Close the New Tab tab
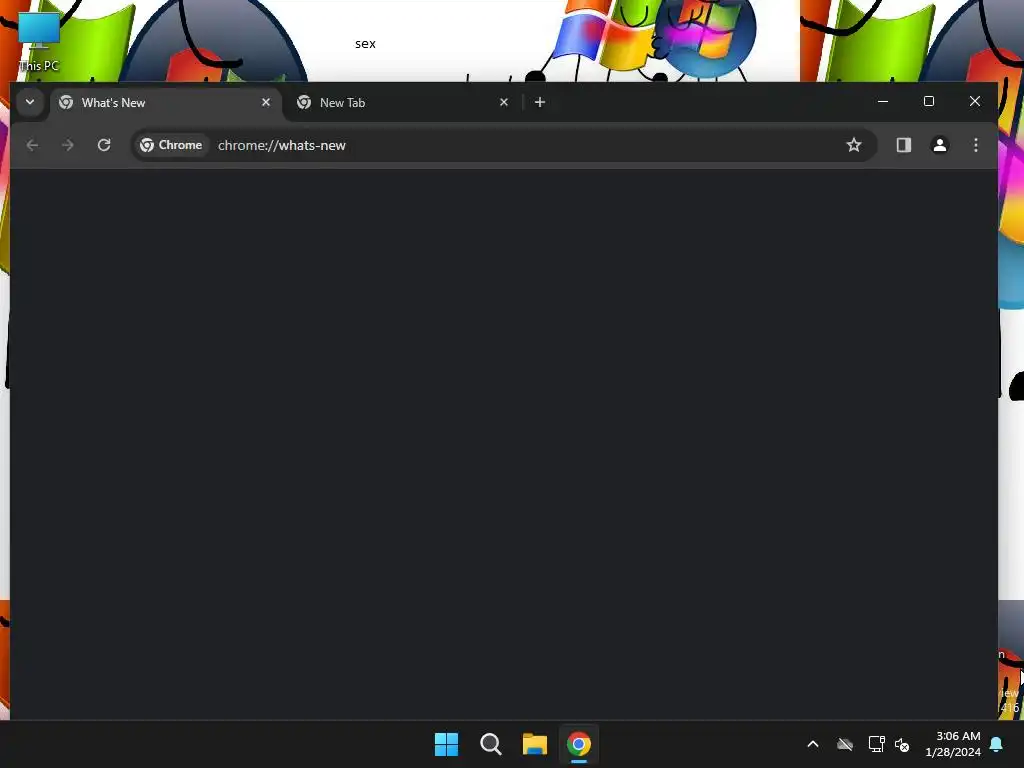The height and width of the screenshot is (768, 1024). click(x=504, y=102)
